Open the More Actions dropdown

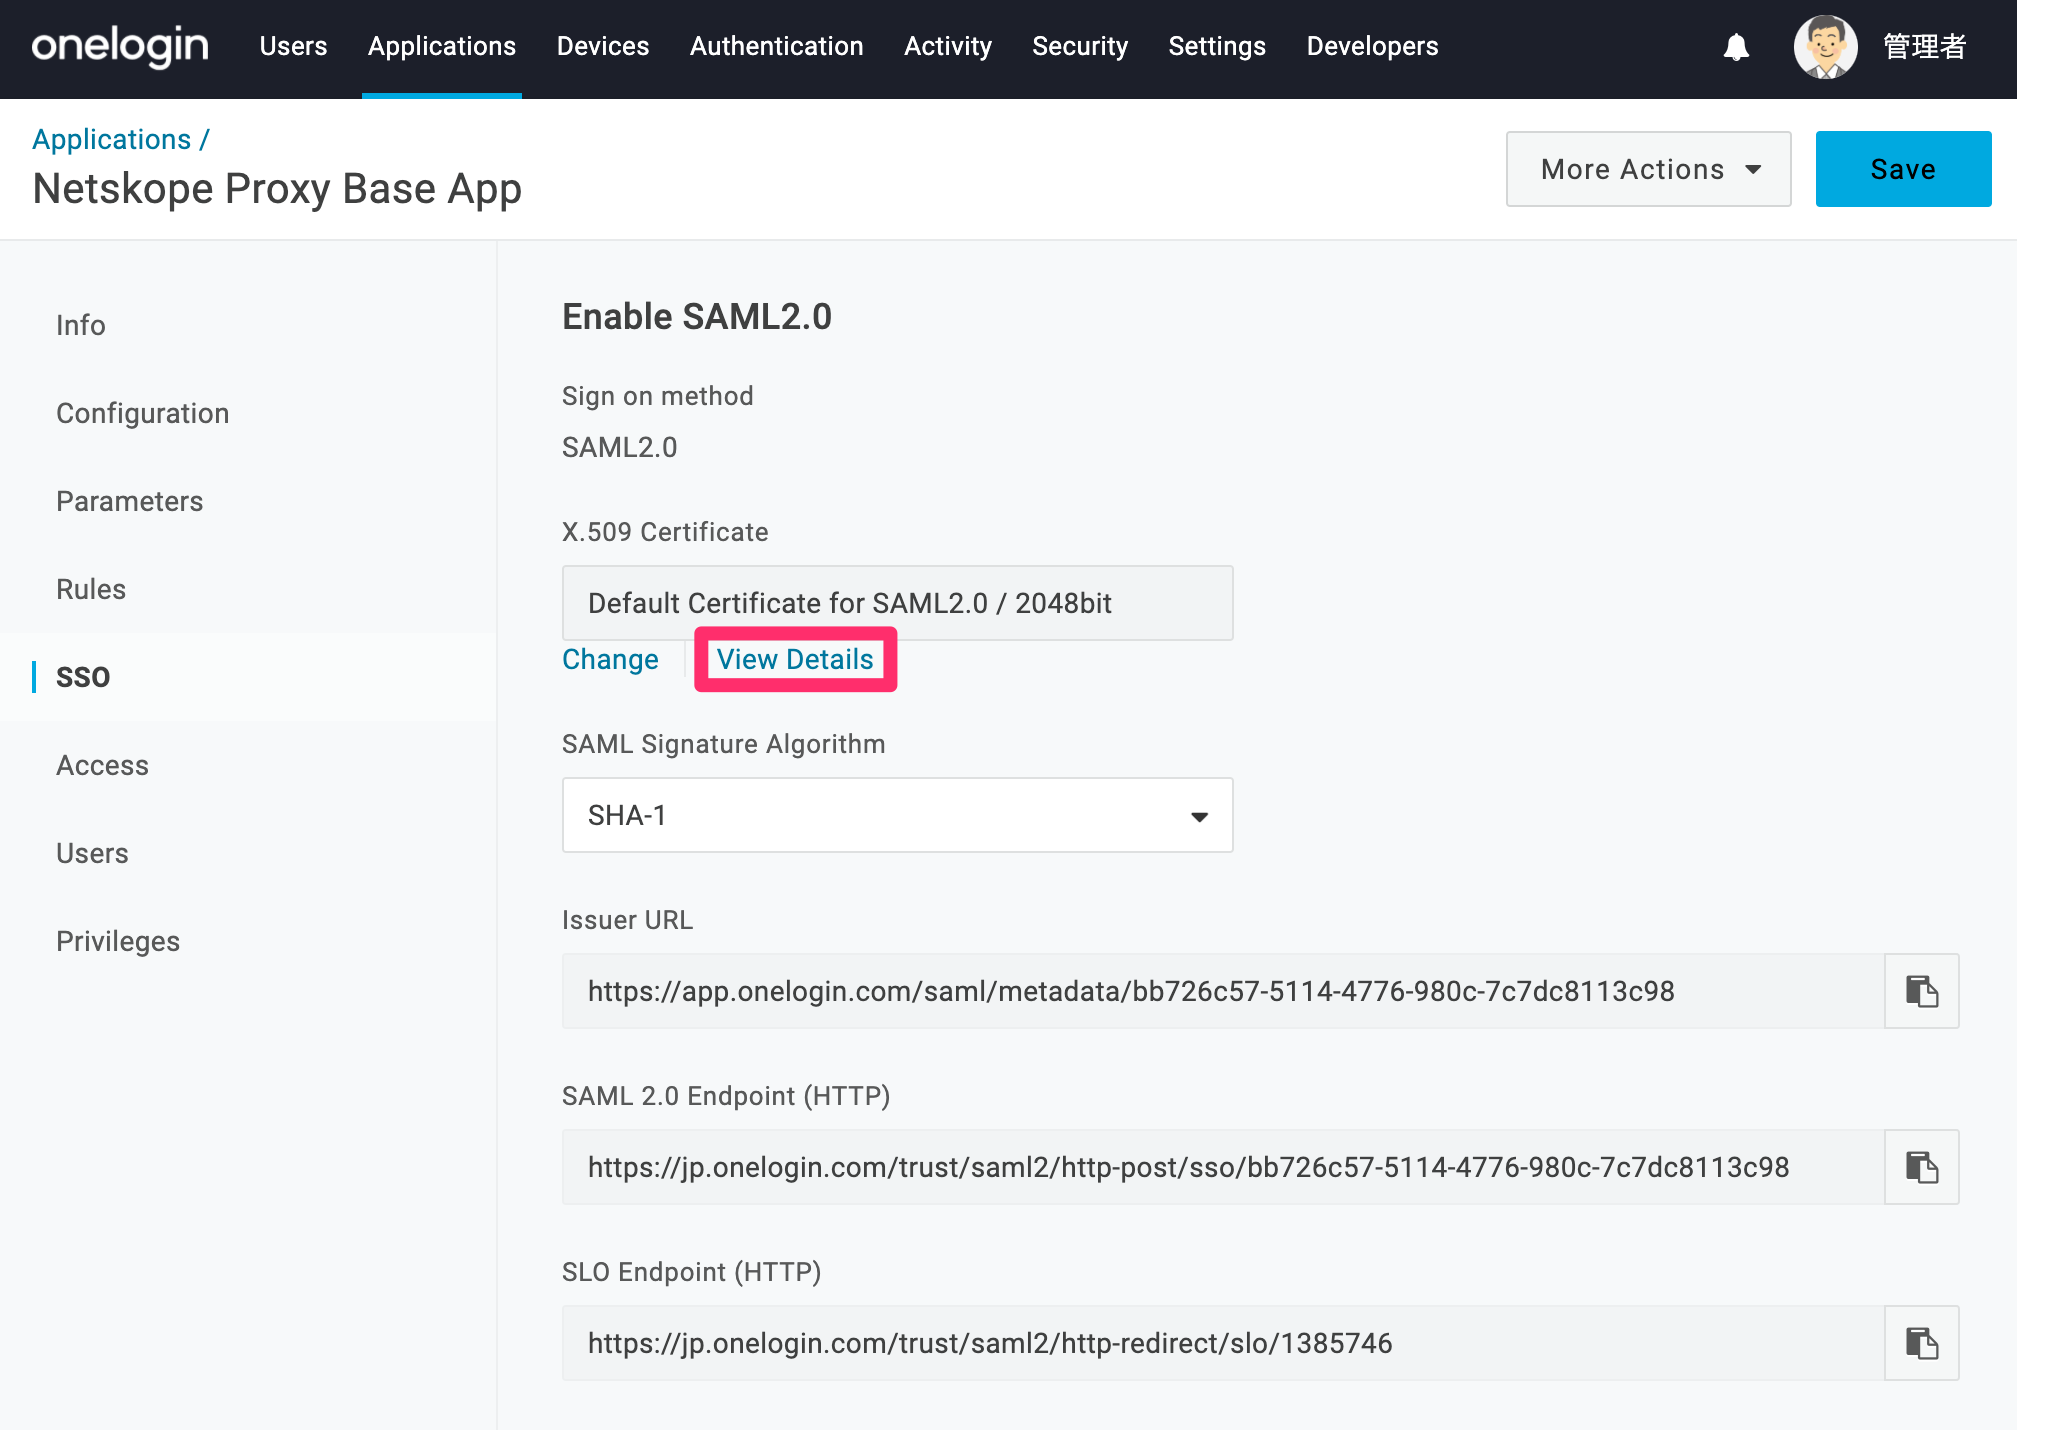tap(1648, 169)
